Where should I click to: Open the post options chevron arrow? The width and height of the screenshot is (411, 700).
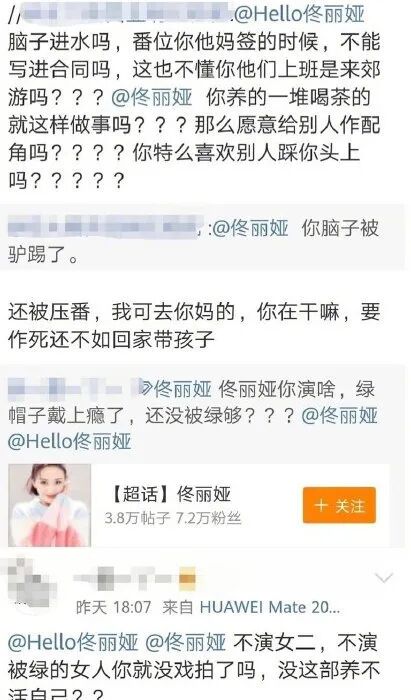[384, 579]
